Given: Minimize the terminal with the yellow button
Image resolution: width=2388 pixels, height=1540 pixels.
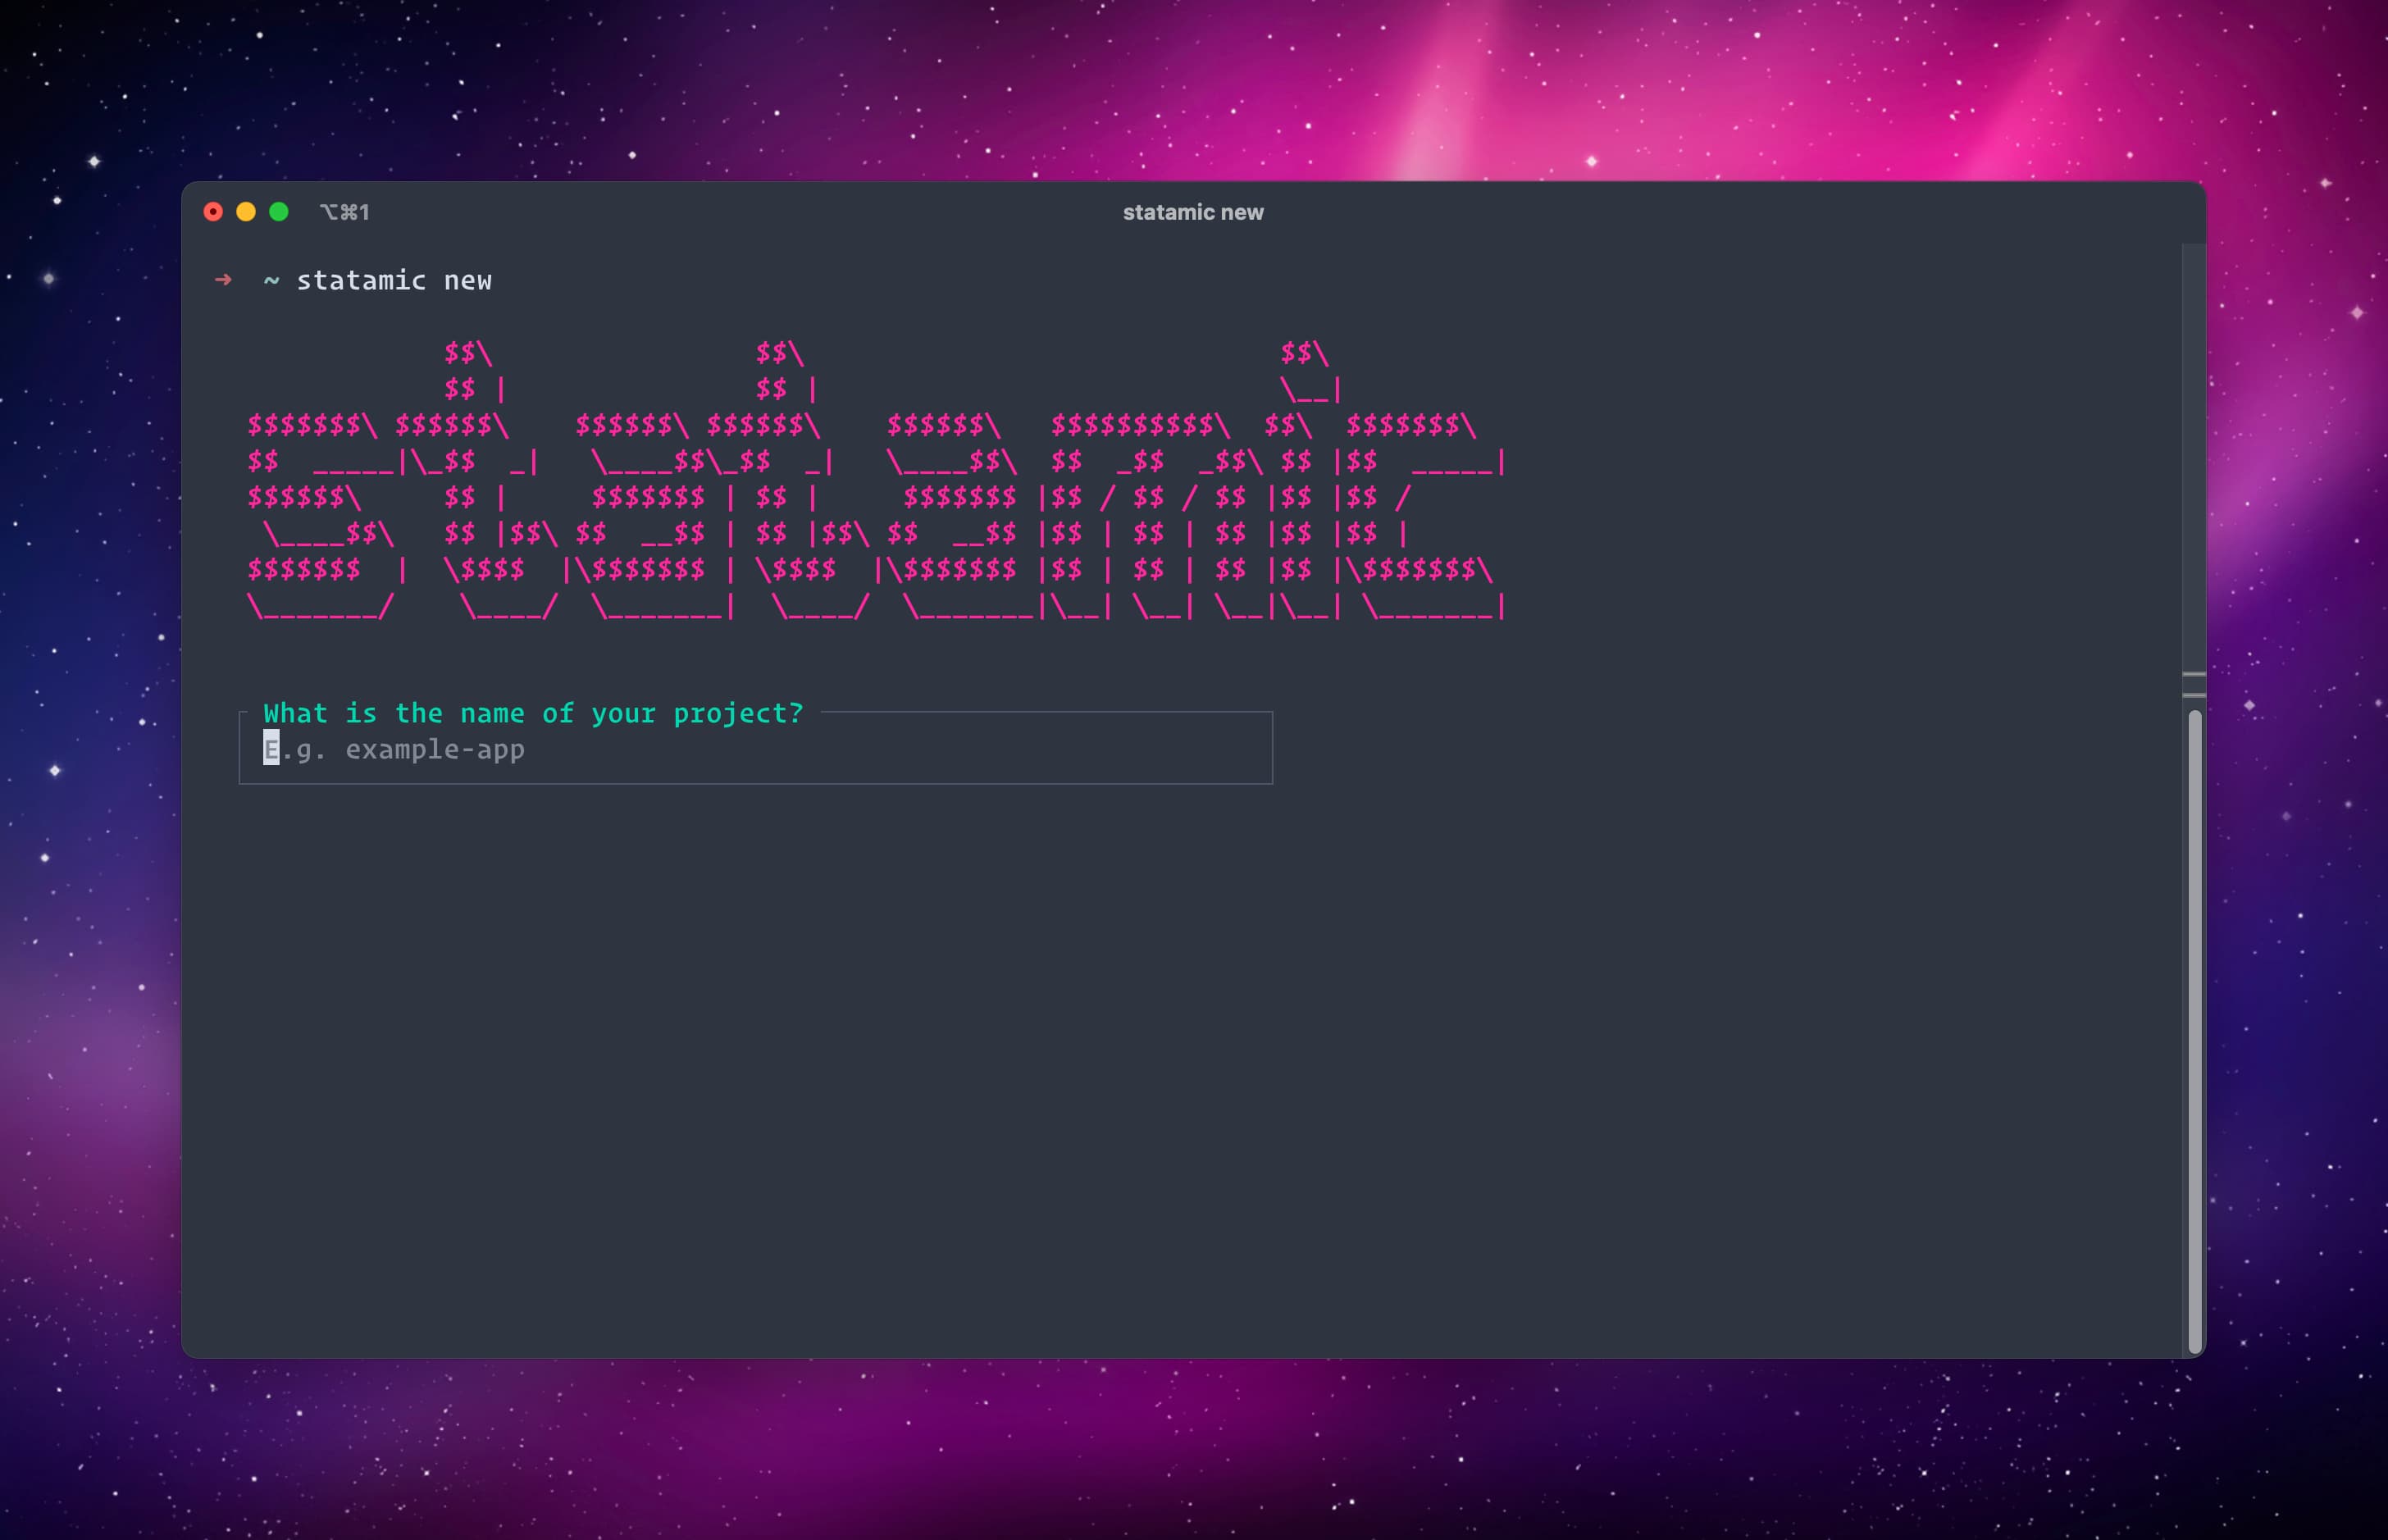Looking at the screenshot, I should [246, 212].
